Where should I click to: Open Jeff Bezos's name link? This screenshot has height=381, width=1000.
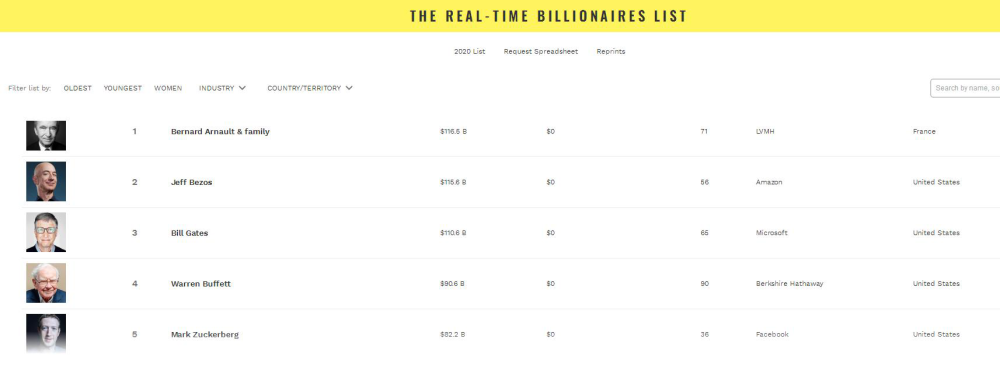pyautogui.click(x=191, y=182)
